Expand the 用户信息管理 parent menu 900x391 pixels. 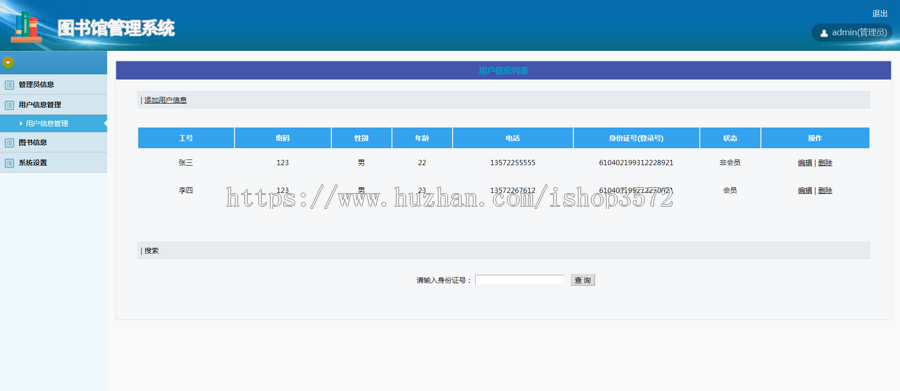[53, 105]
